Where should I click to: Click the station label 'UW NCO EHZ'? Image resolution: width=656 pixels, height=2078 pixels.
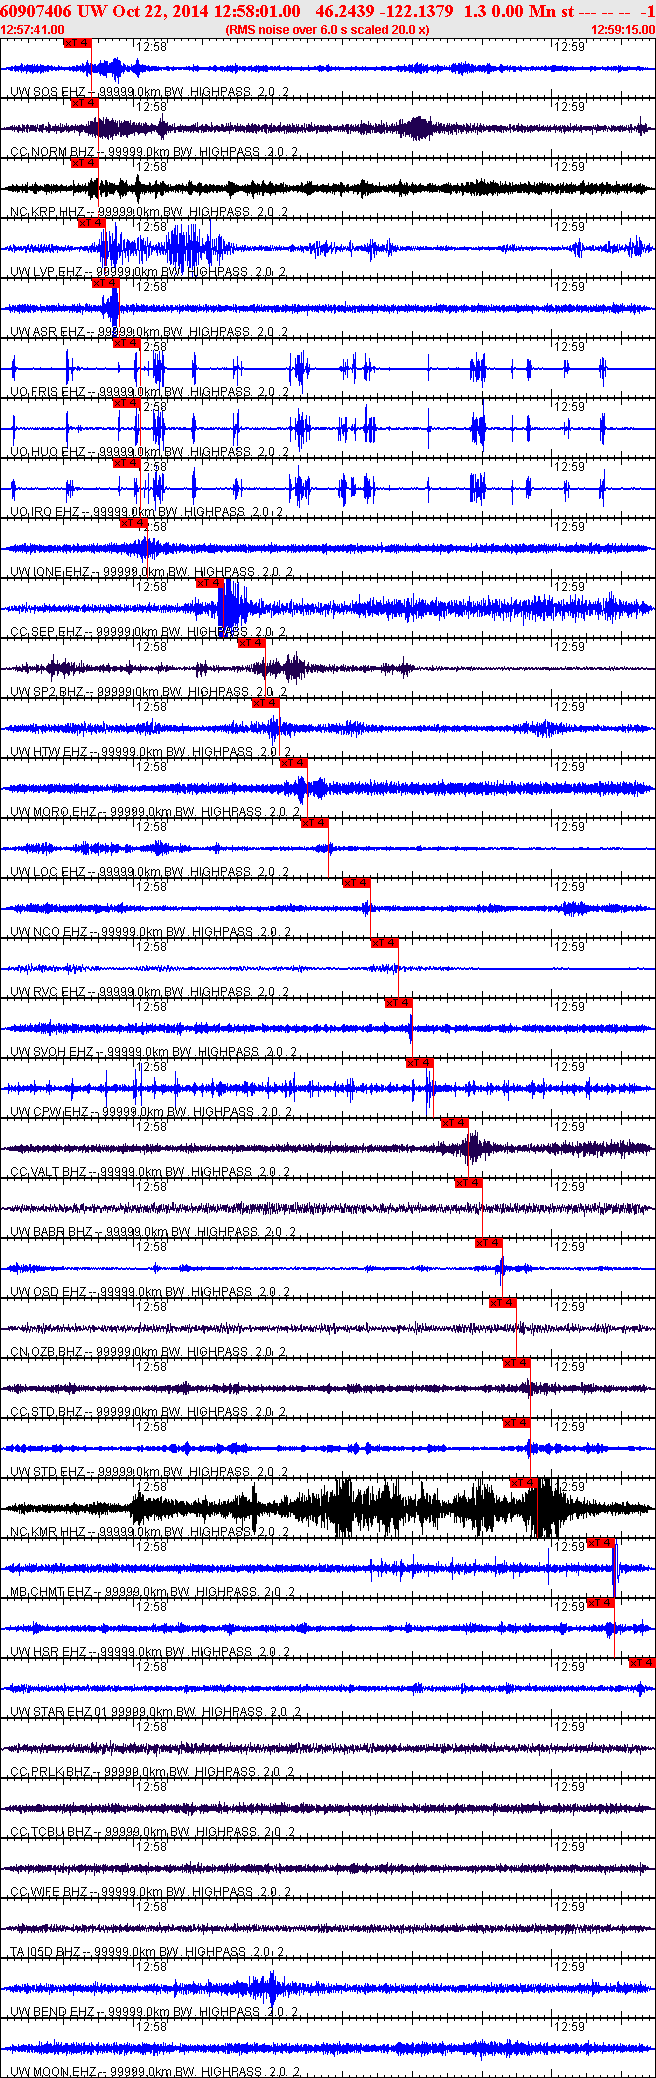48,932
